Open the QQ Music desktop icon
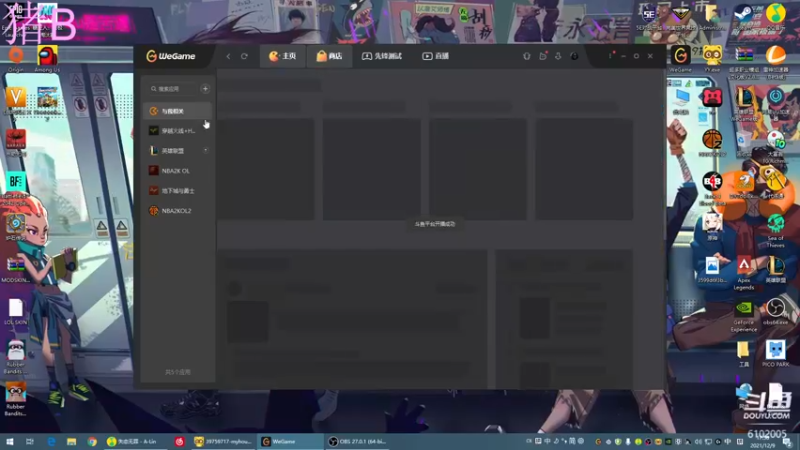The height and width of the screenshot is (450, 800). 776,15
